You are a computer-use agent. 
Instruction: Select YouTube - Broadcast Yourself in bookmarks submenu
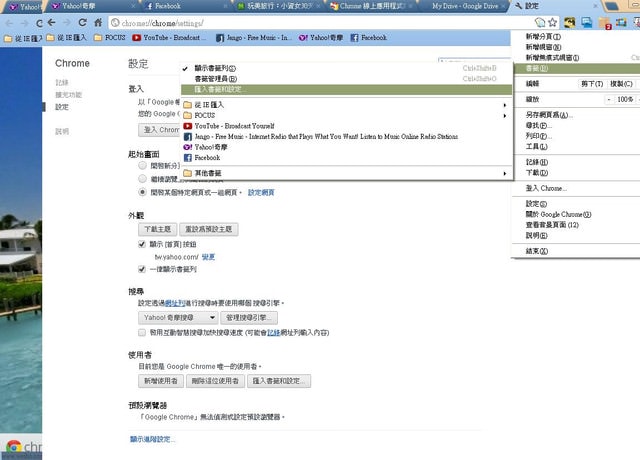click(346, 126)
